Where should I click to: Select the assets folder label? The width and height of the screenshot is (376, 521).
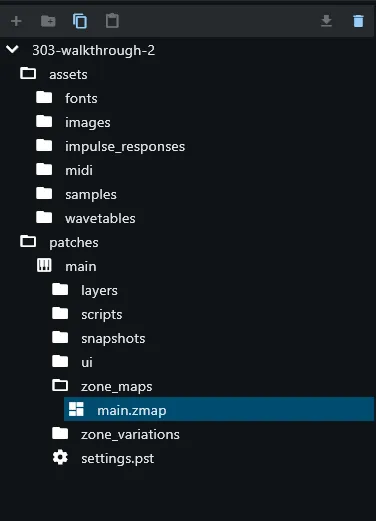[x=68, y=75]
